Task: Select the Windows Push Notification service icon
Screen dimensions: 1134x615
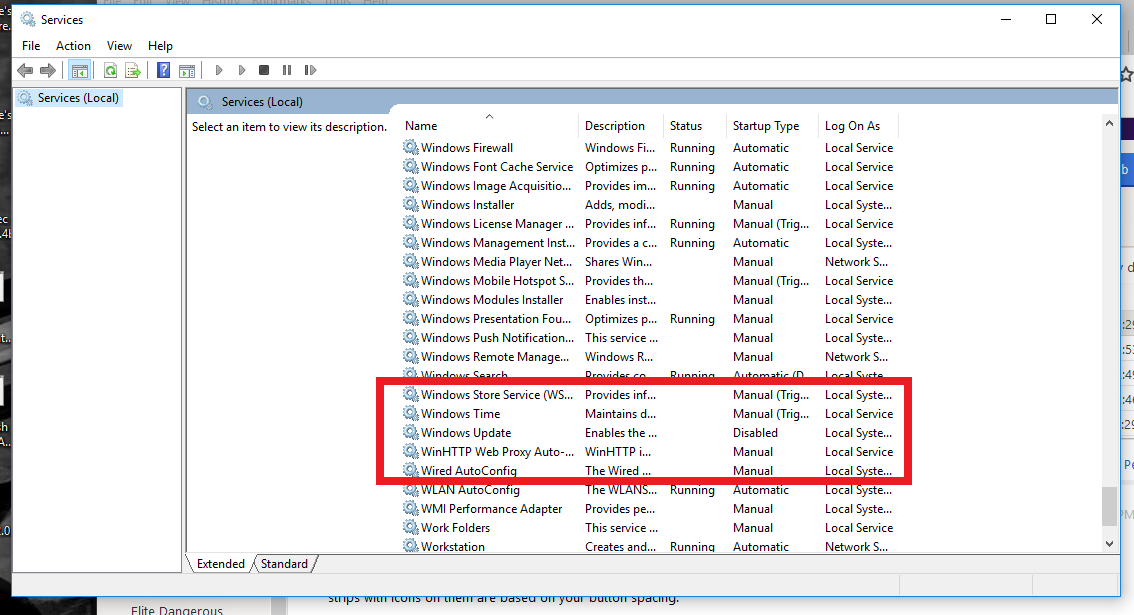Action: point(411,337)
